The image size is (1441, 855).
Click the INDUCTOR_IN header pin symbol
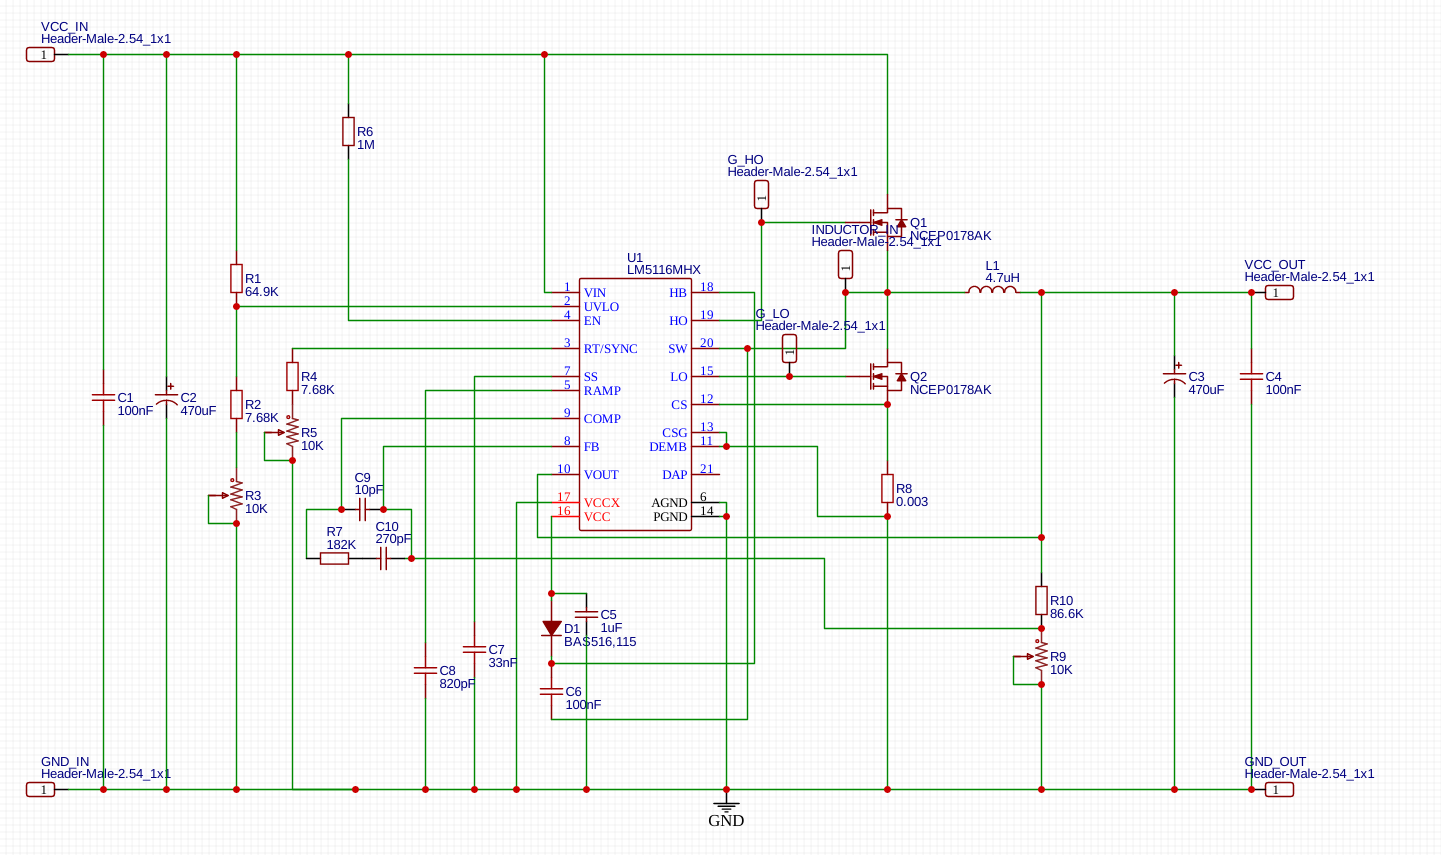845,264
